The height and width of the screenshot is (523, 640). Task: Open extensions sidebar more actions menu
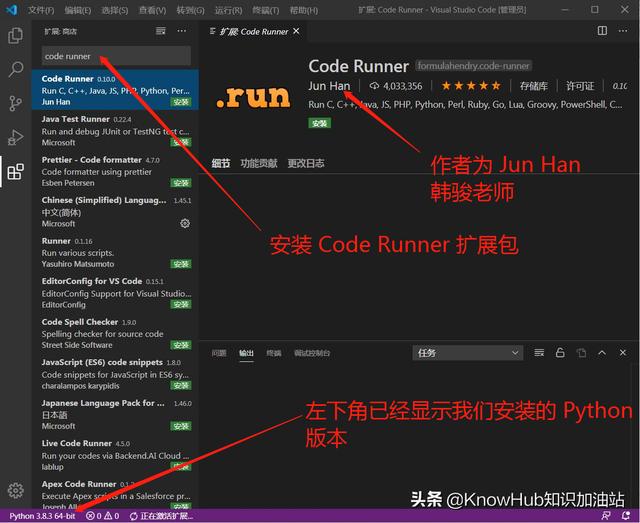(182, 31)
